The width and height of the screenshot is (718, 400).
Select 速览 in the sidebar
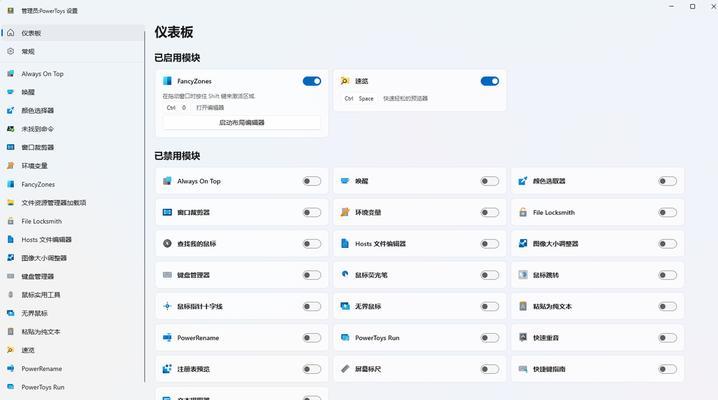pos(72,350)
